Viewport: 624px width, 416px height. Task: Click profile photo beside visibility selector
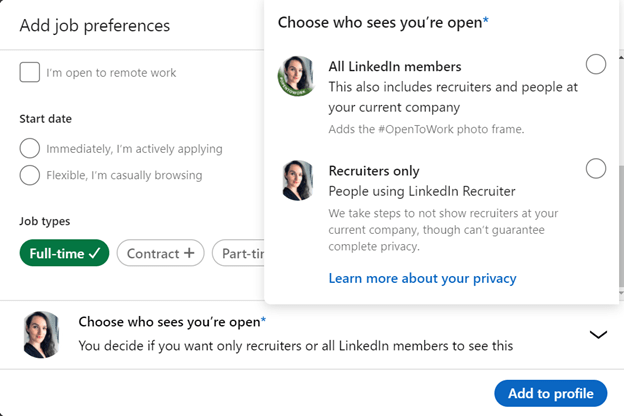click(x=42, y=334)
